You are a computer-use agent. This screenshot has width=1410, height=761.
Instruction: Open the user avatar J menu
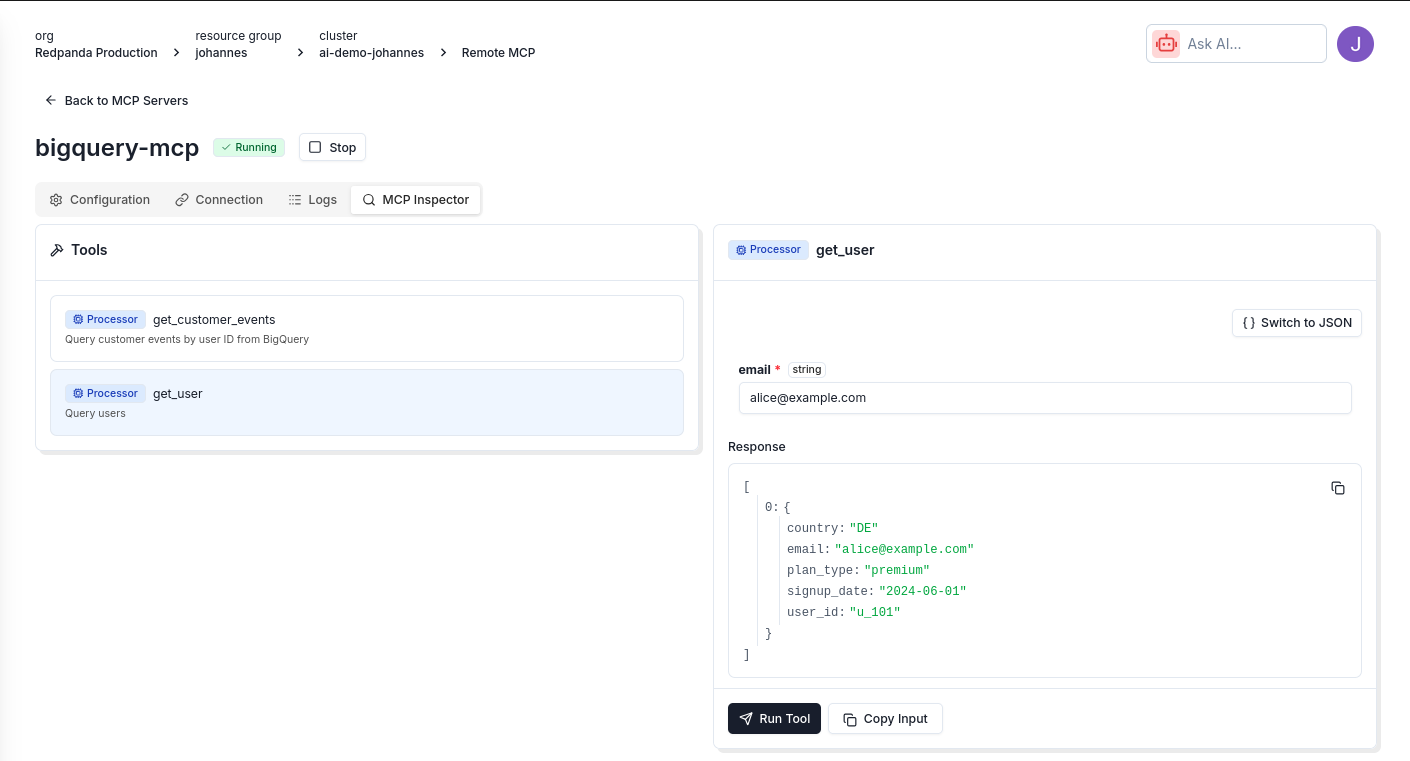[1355, 44]
